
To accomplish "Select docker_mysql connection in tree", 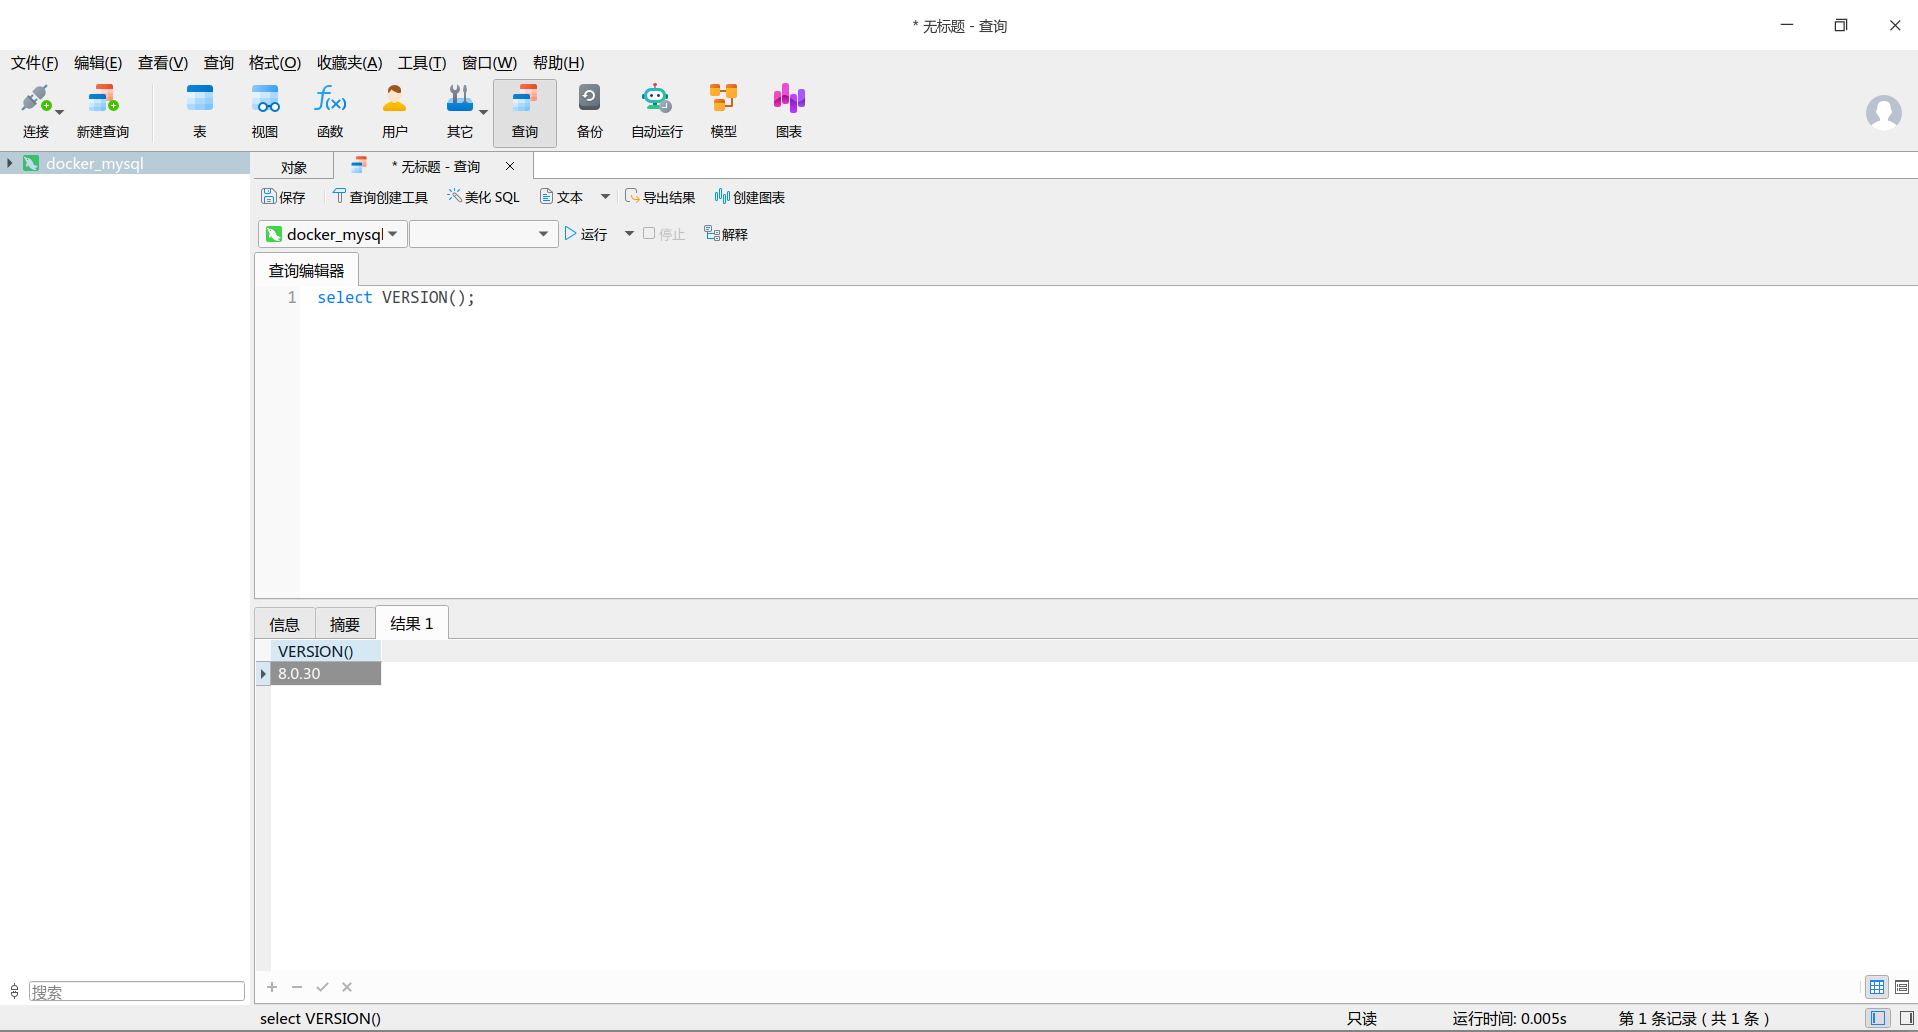I will coord(94,163).
